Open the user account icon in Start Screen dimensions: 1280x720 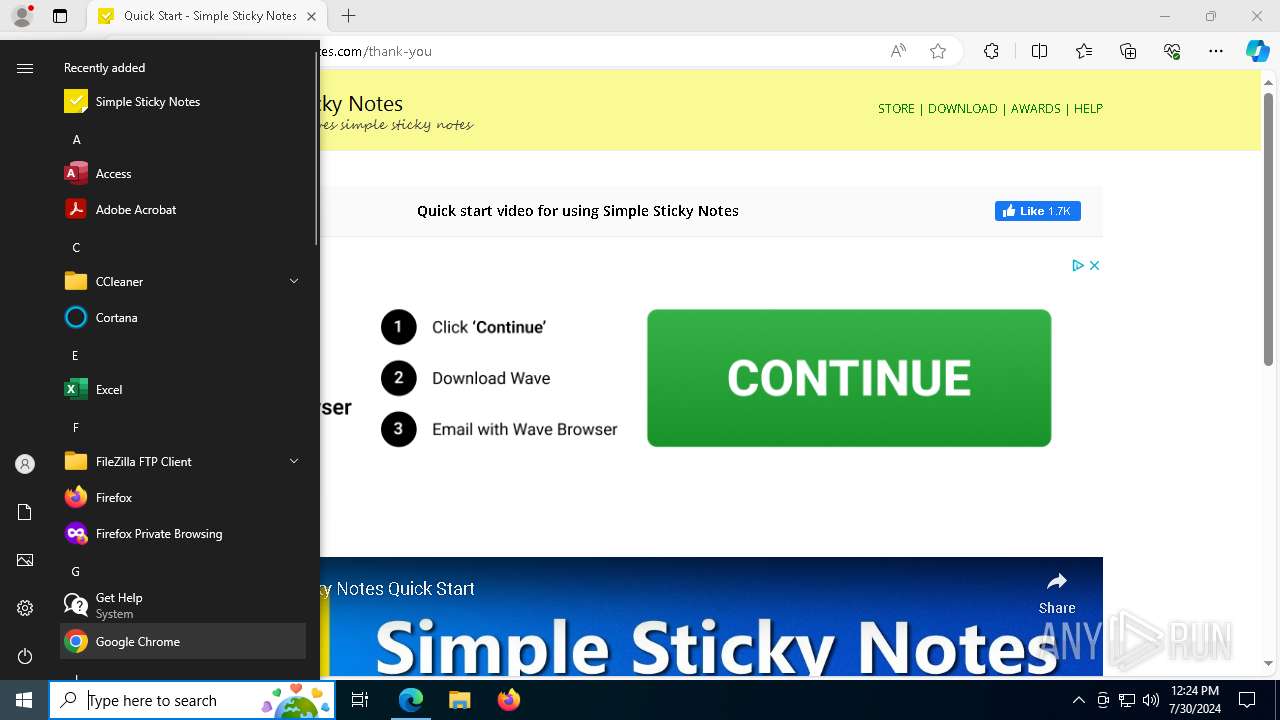25,464
